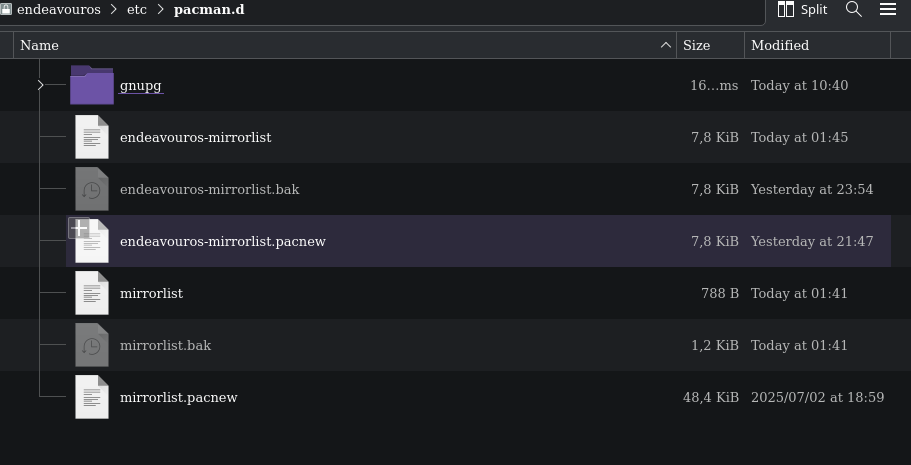Select the gnupg folder name
The width and height of the screenshot is (911, 465).
coord(141,85)
